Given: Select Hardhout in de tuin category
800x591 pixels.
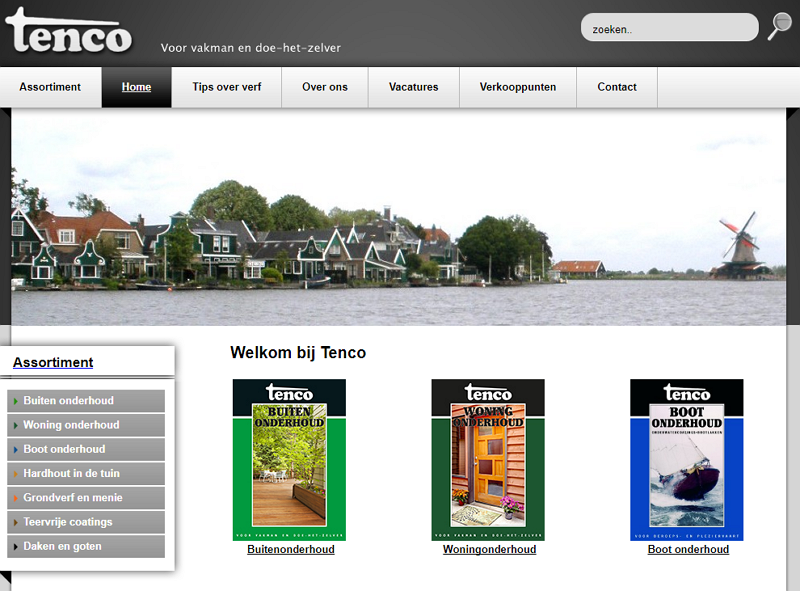Looking at the screenshot, I should (86, 474).
